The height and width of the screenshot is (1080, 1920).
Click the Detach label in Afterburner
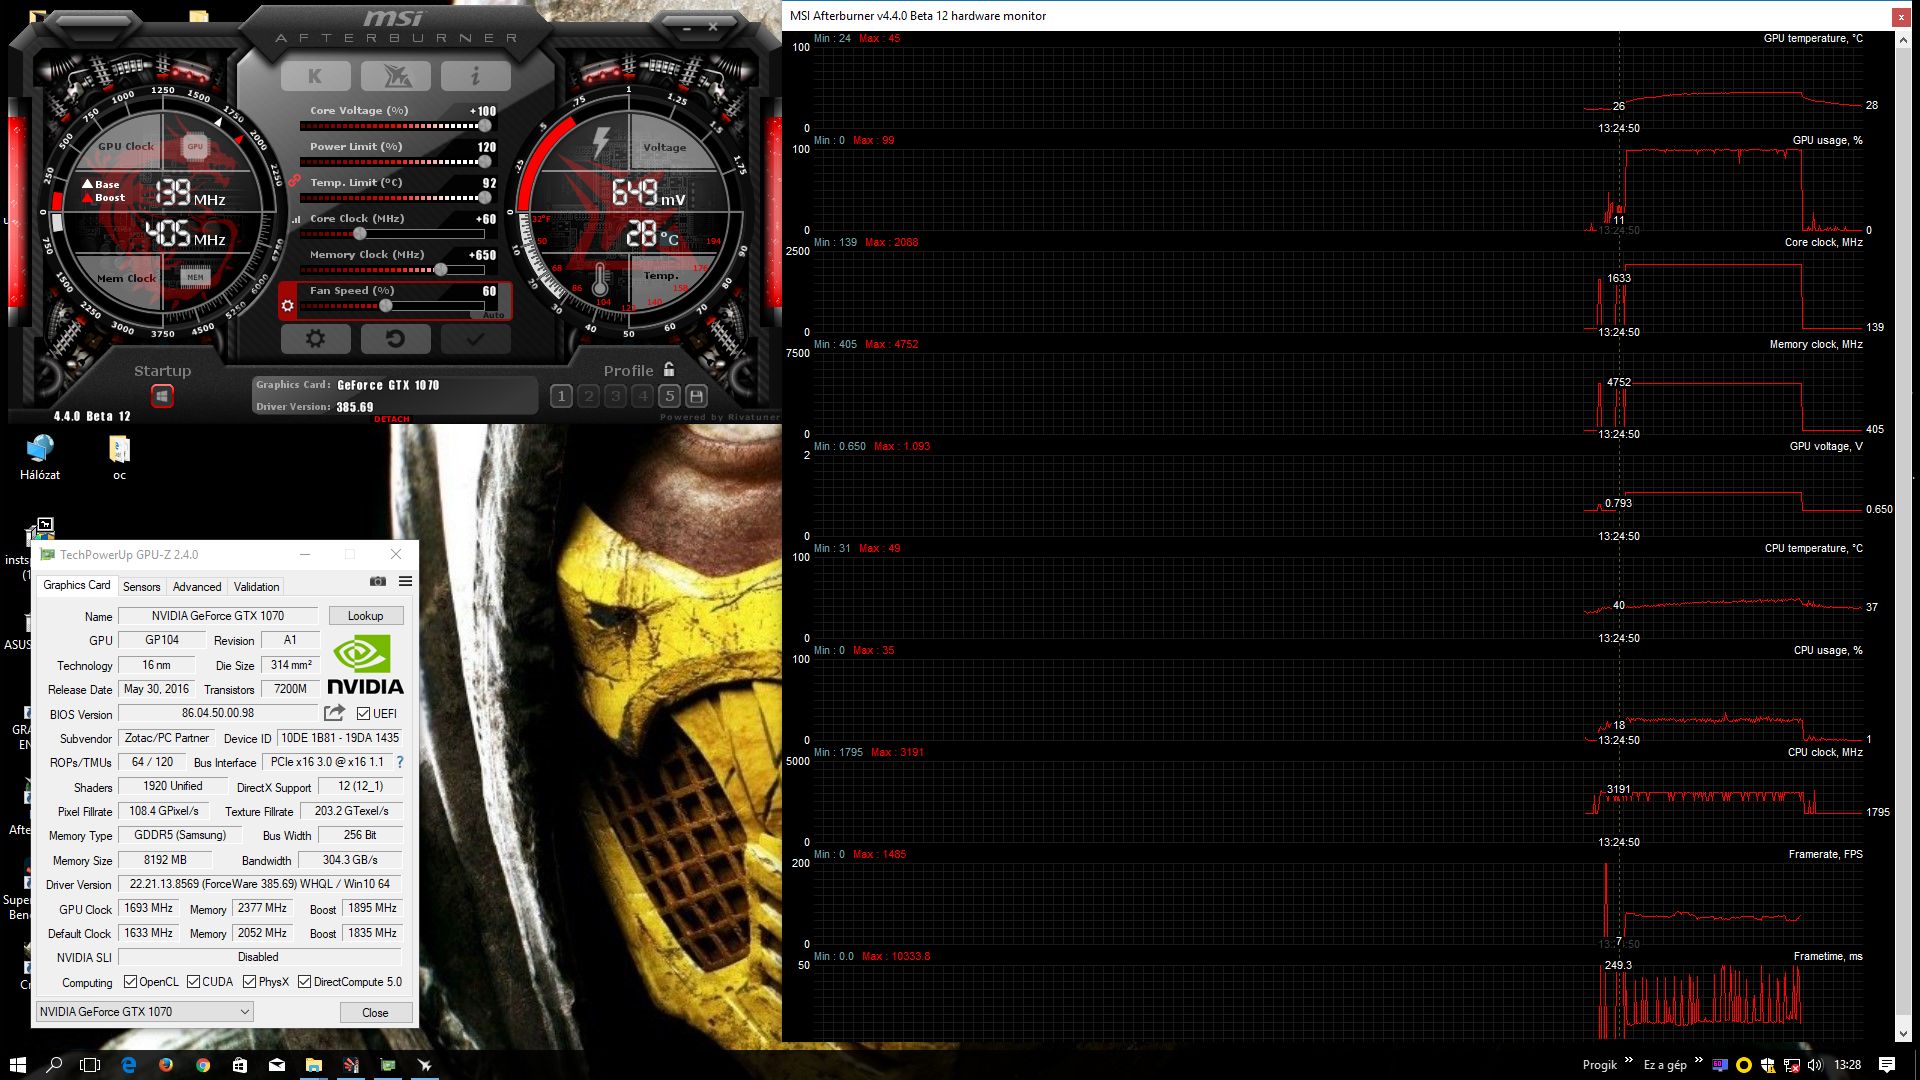pos(392,419)
